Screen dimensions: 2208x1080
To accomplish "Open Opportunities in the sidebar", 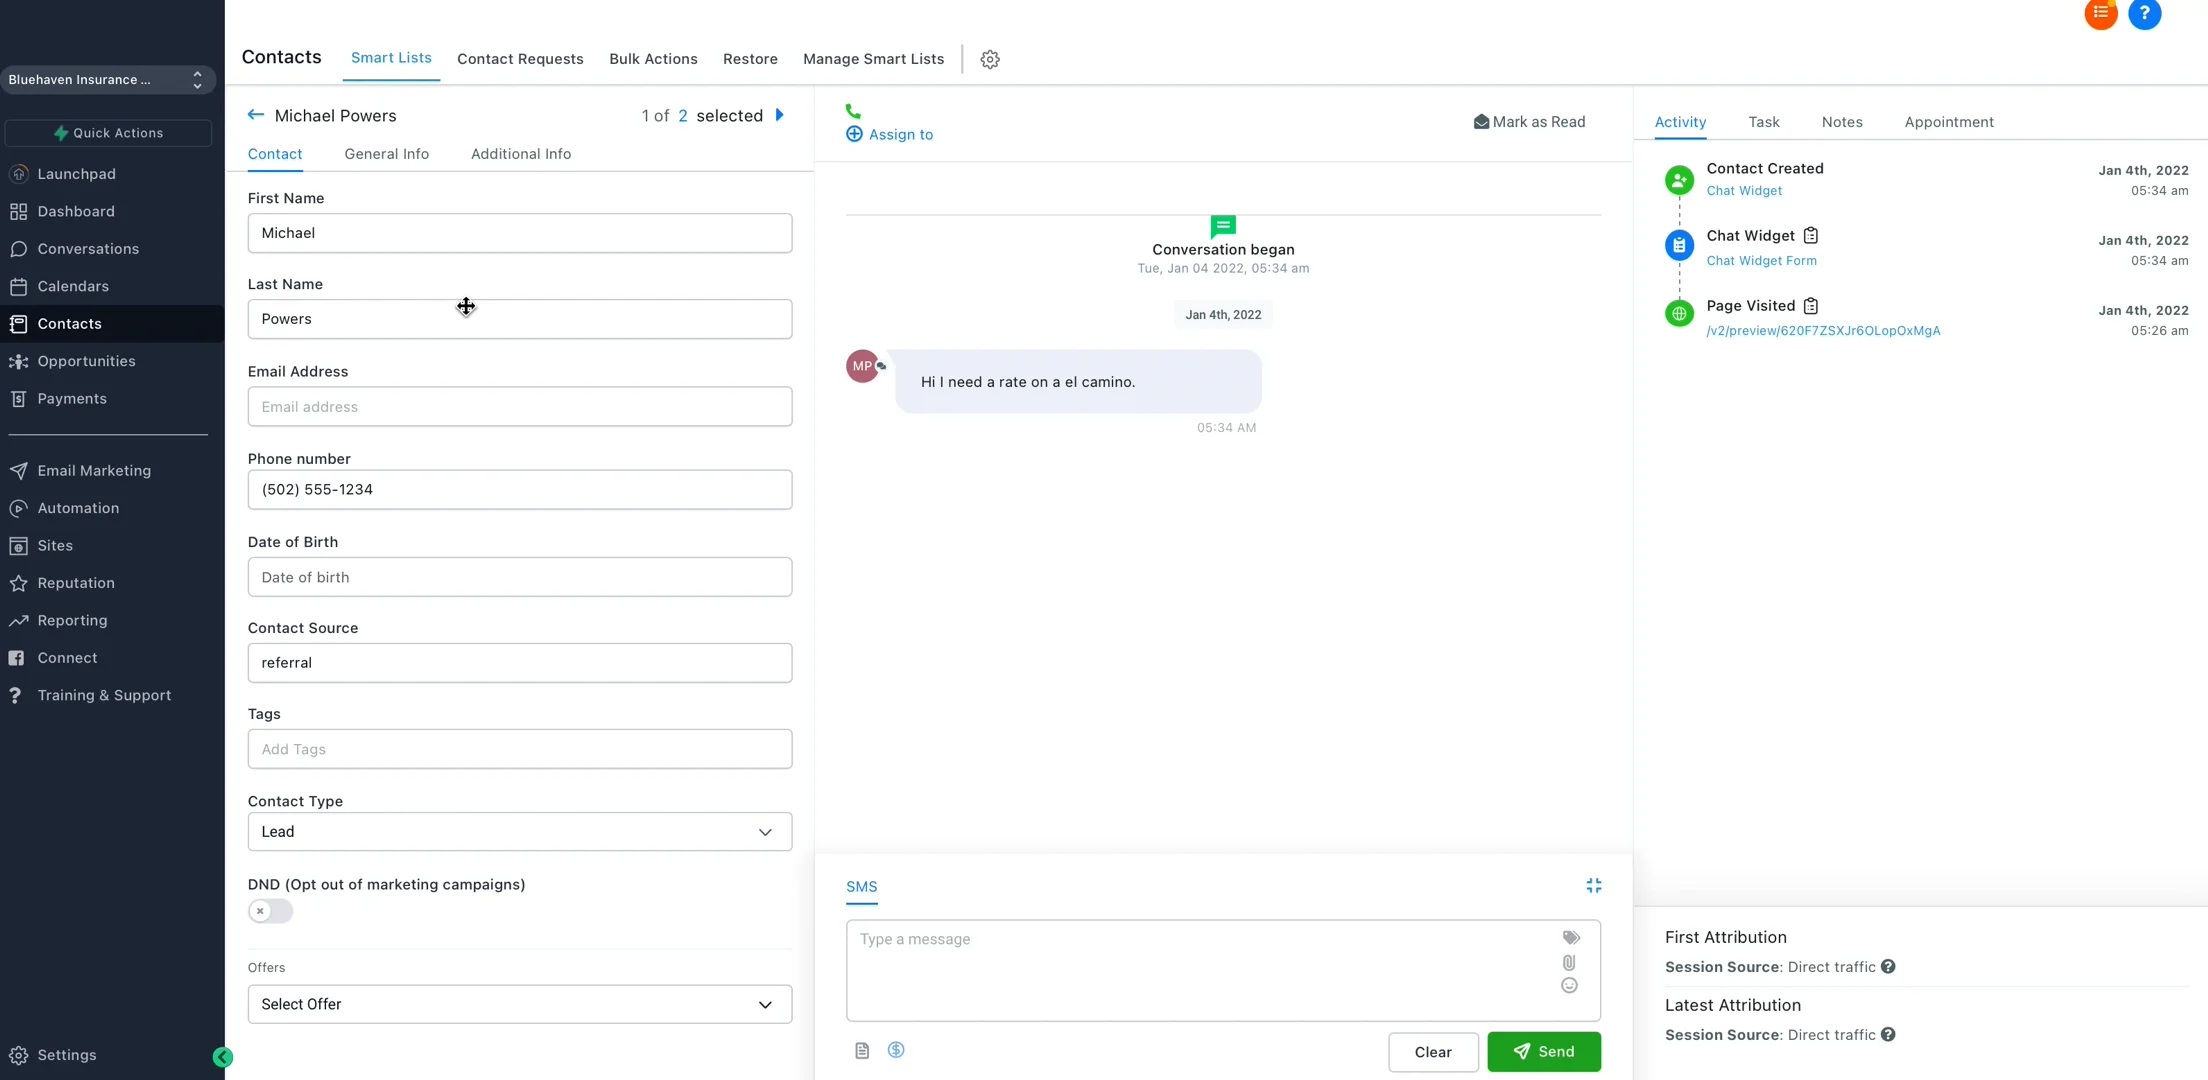I will 86,361.
